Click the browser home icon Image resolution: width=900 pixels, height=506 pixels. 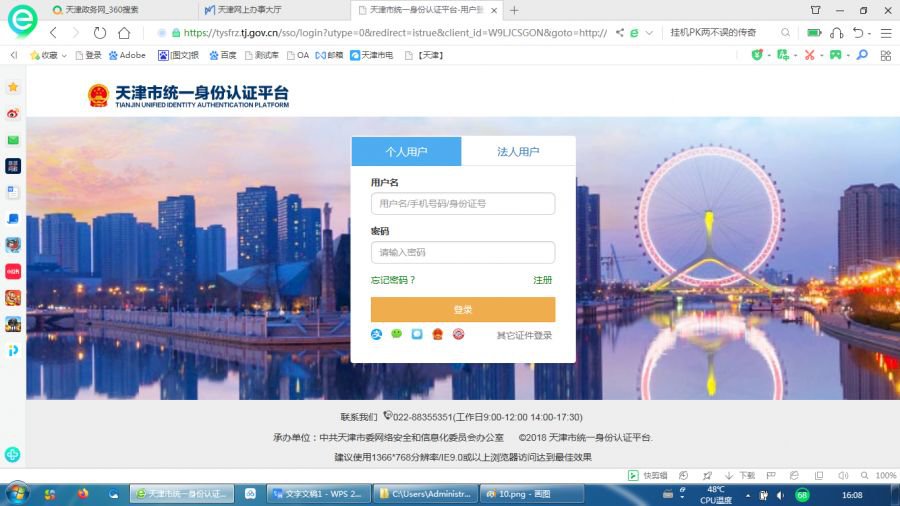[x=124, y=32]
